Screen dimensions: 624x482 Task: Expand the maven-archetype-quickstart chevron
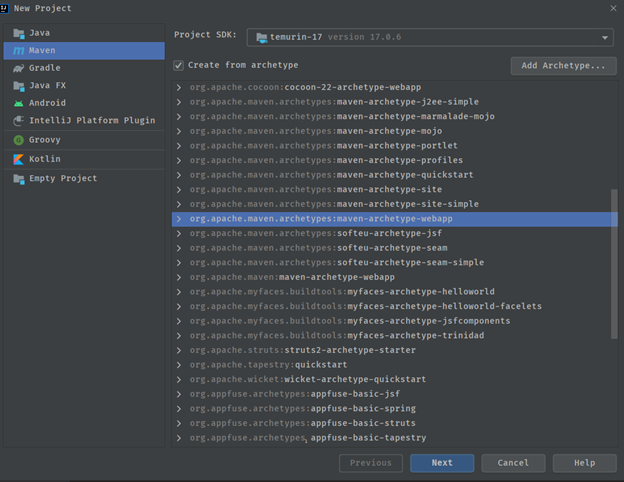click(179, 175)
